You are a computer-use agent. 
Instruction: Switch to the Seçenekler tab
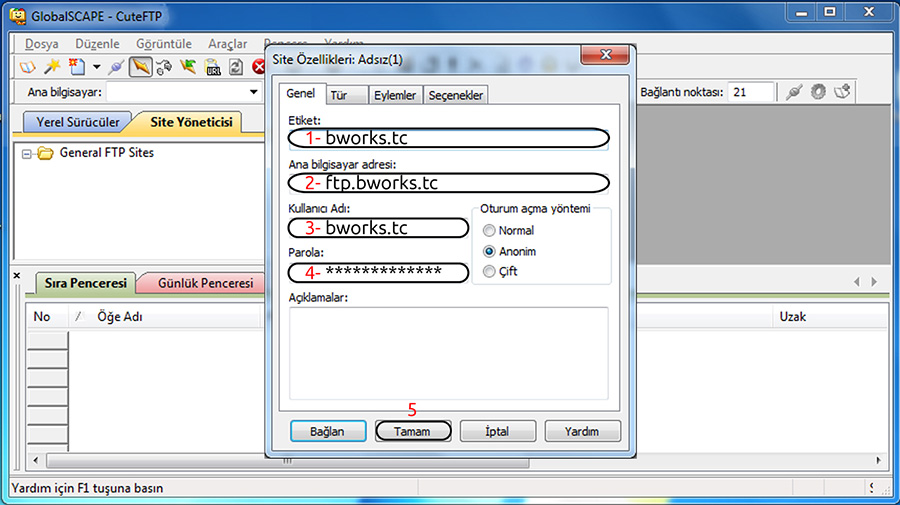click(x=456, y=95)
